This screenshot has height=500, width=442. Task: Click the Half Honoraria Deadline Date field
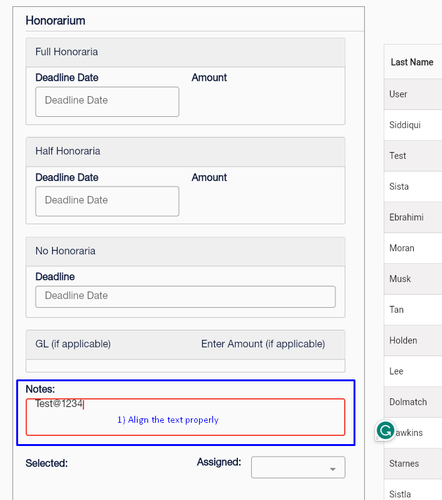point(107,201)
